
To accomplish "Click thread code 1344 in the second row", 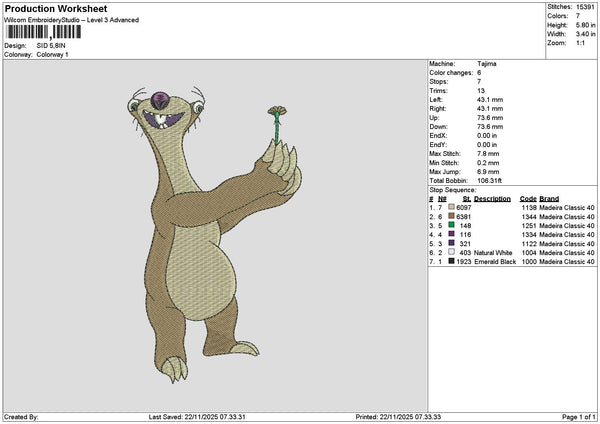I will (x=529, y=217).
